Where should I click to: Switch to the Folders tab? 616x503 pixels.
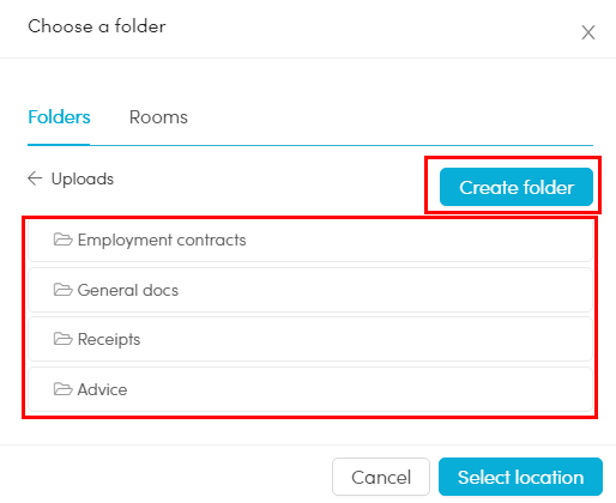[x=59, y=117]
